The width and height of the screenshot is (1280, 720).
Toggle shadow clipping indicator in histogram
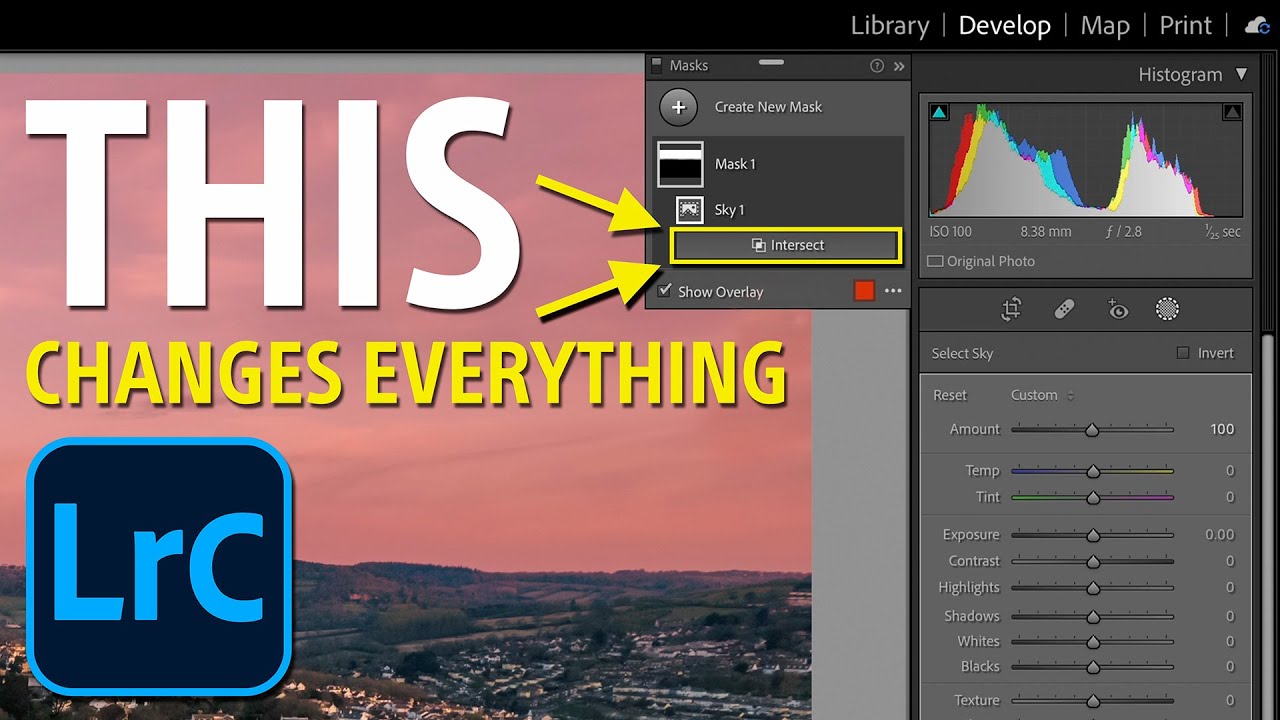point(939,112)
